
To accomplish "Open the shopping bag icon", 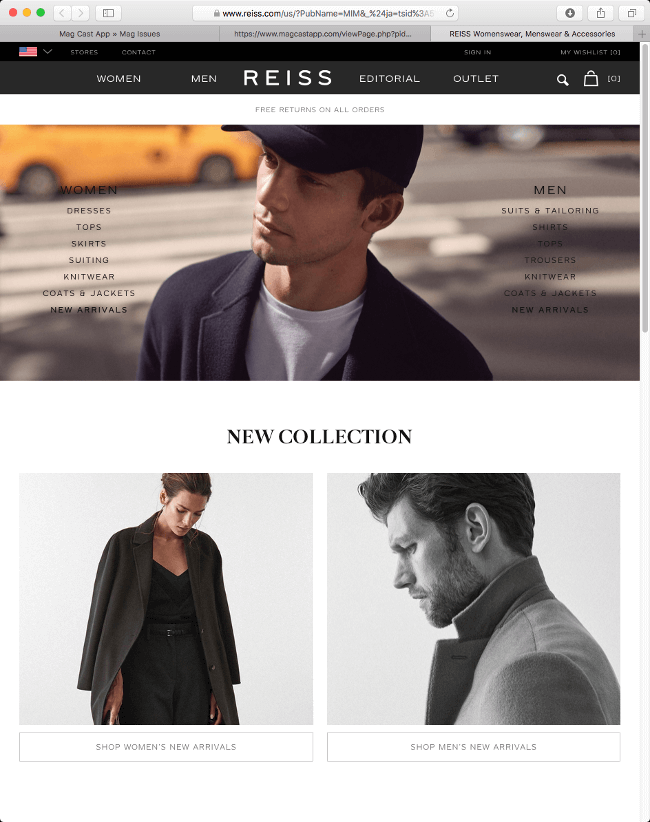I will (x=591, y=79).
